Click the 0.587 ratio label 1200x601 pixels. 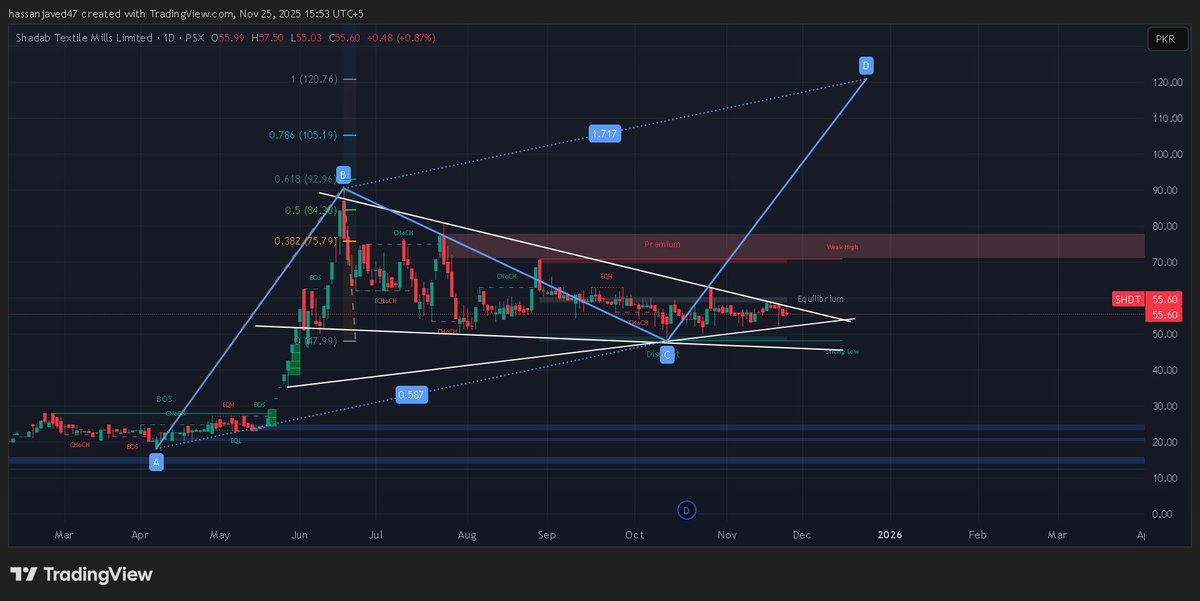tap(409, 394)
